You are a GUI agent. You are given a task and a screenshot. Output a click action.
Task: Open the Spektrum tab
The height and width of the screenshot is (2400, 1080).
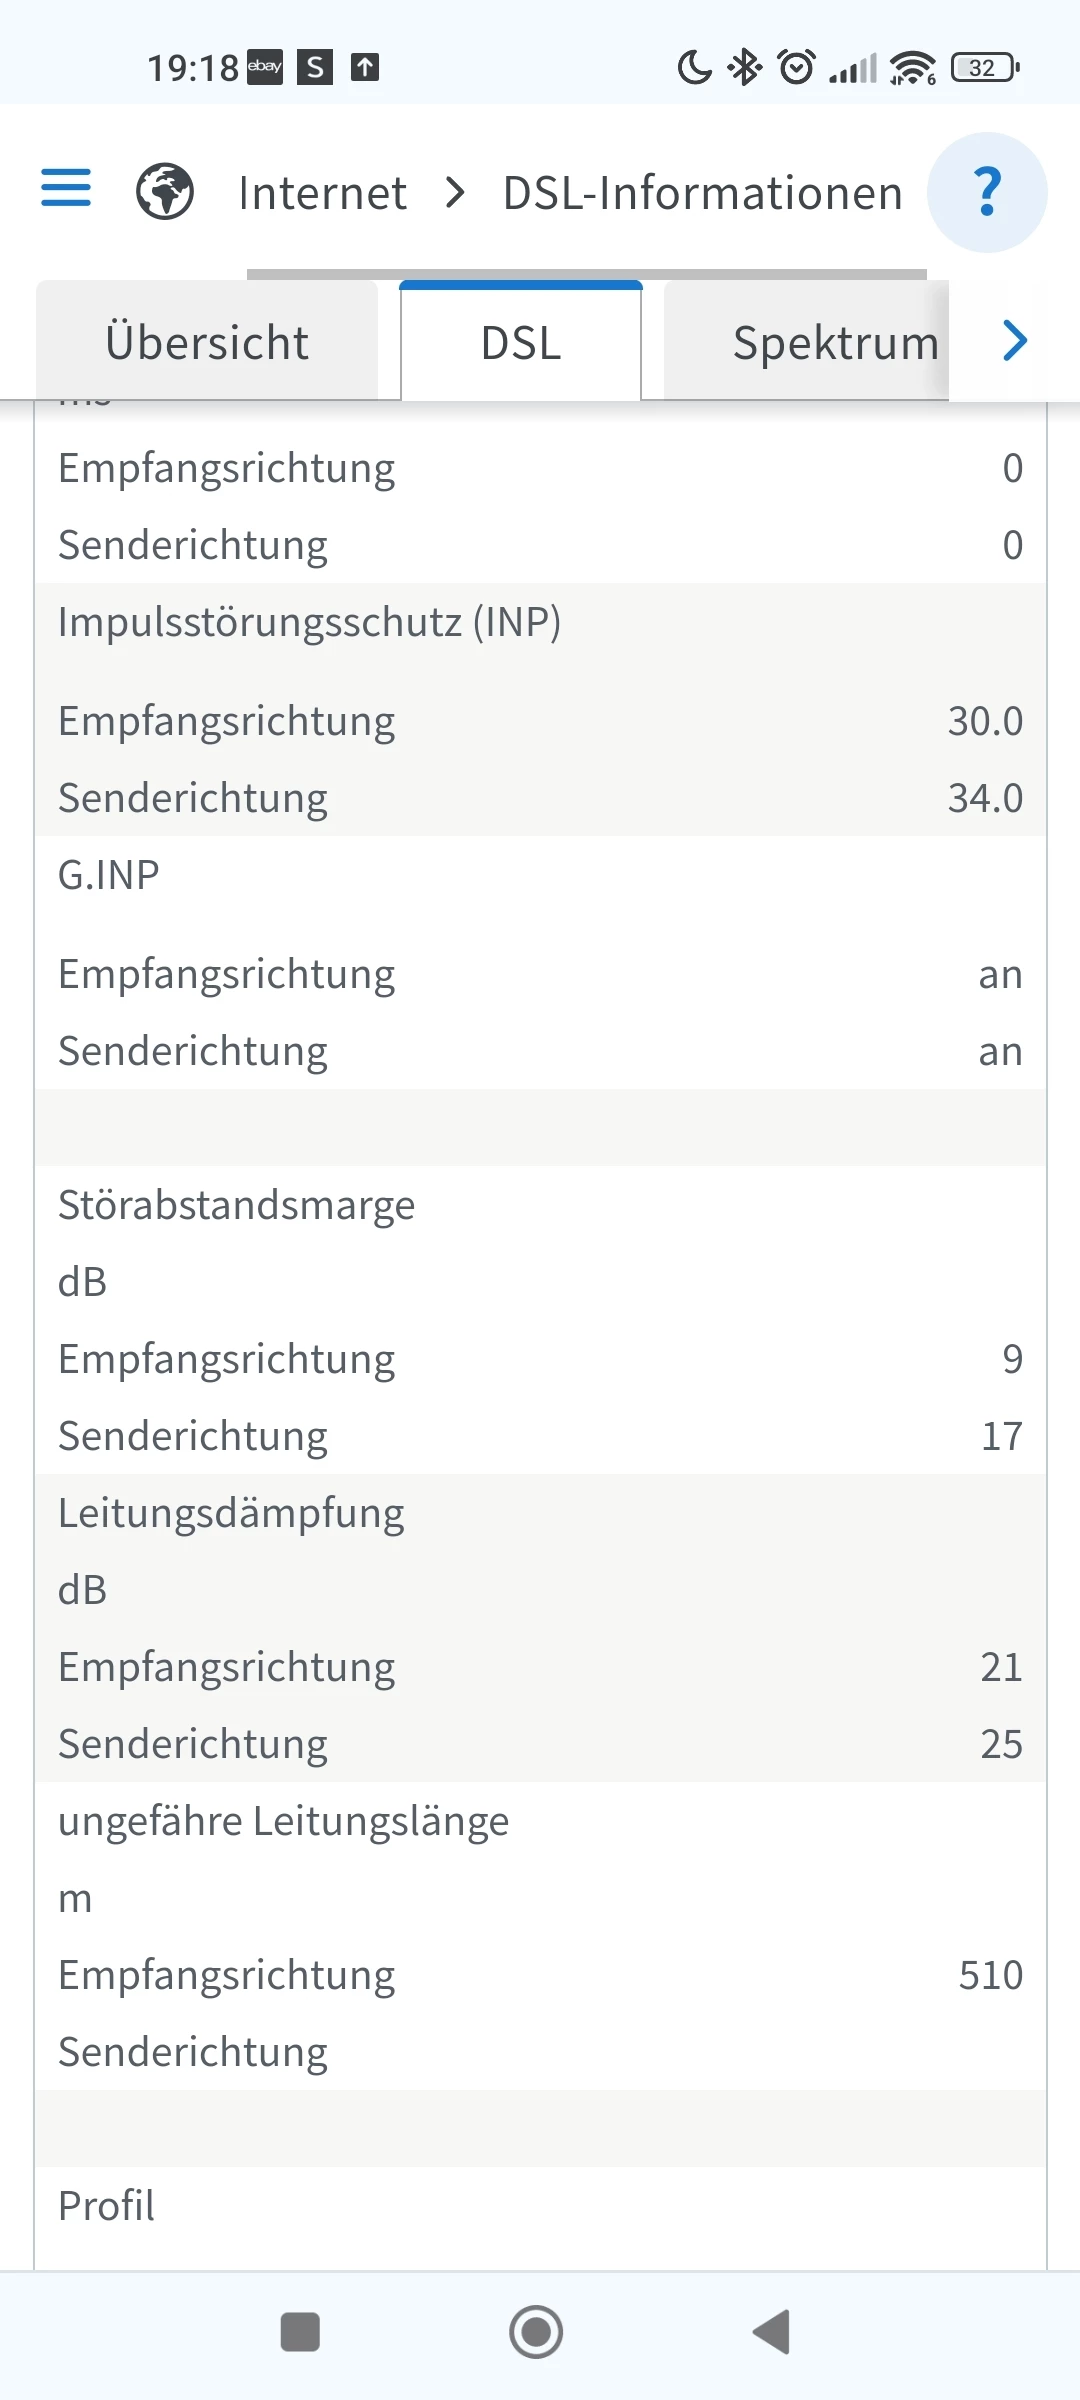point(835,342)
